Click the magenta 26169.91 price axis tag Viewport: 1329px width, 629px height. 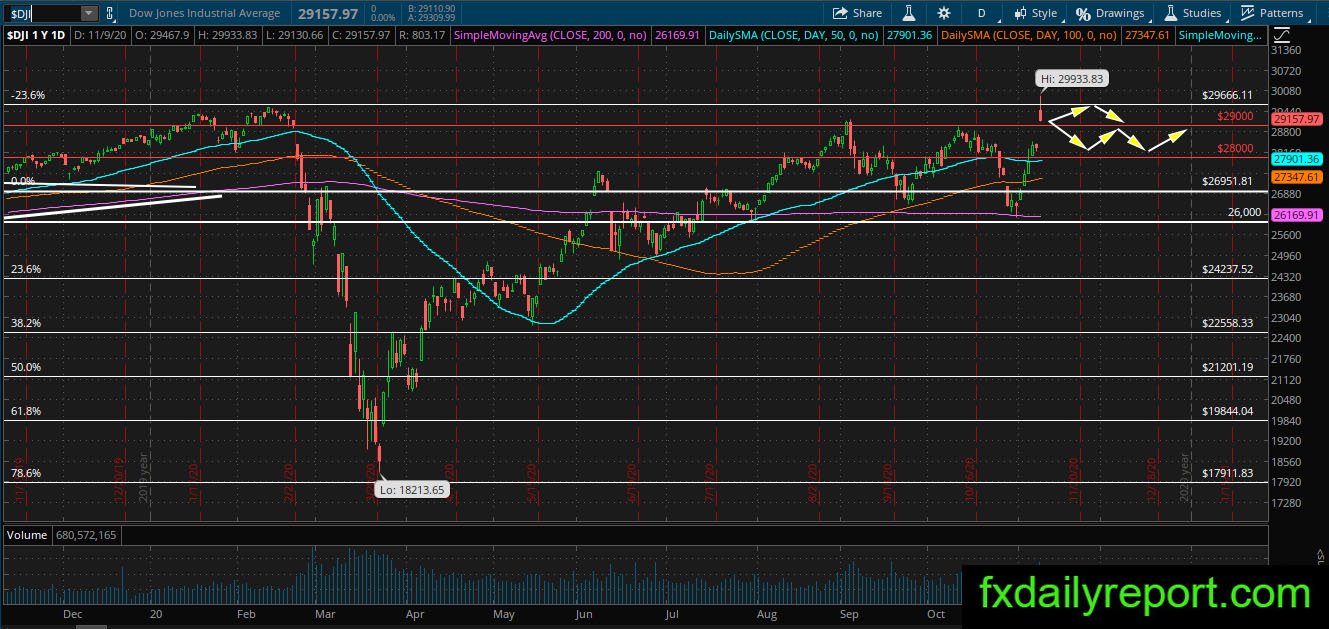pyautogui.click(x=1297, y=214)
